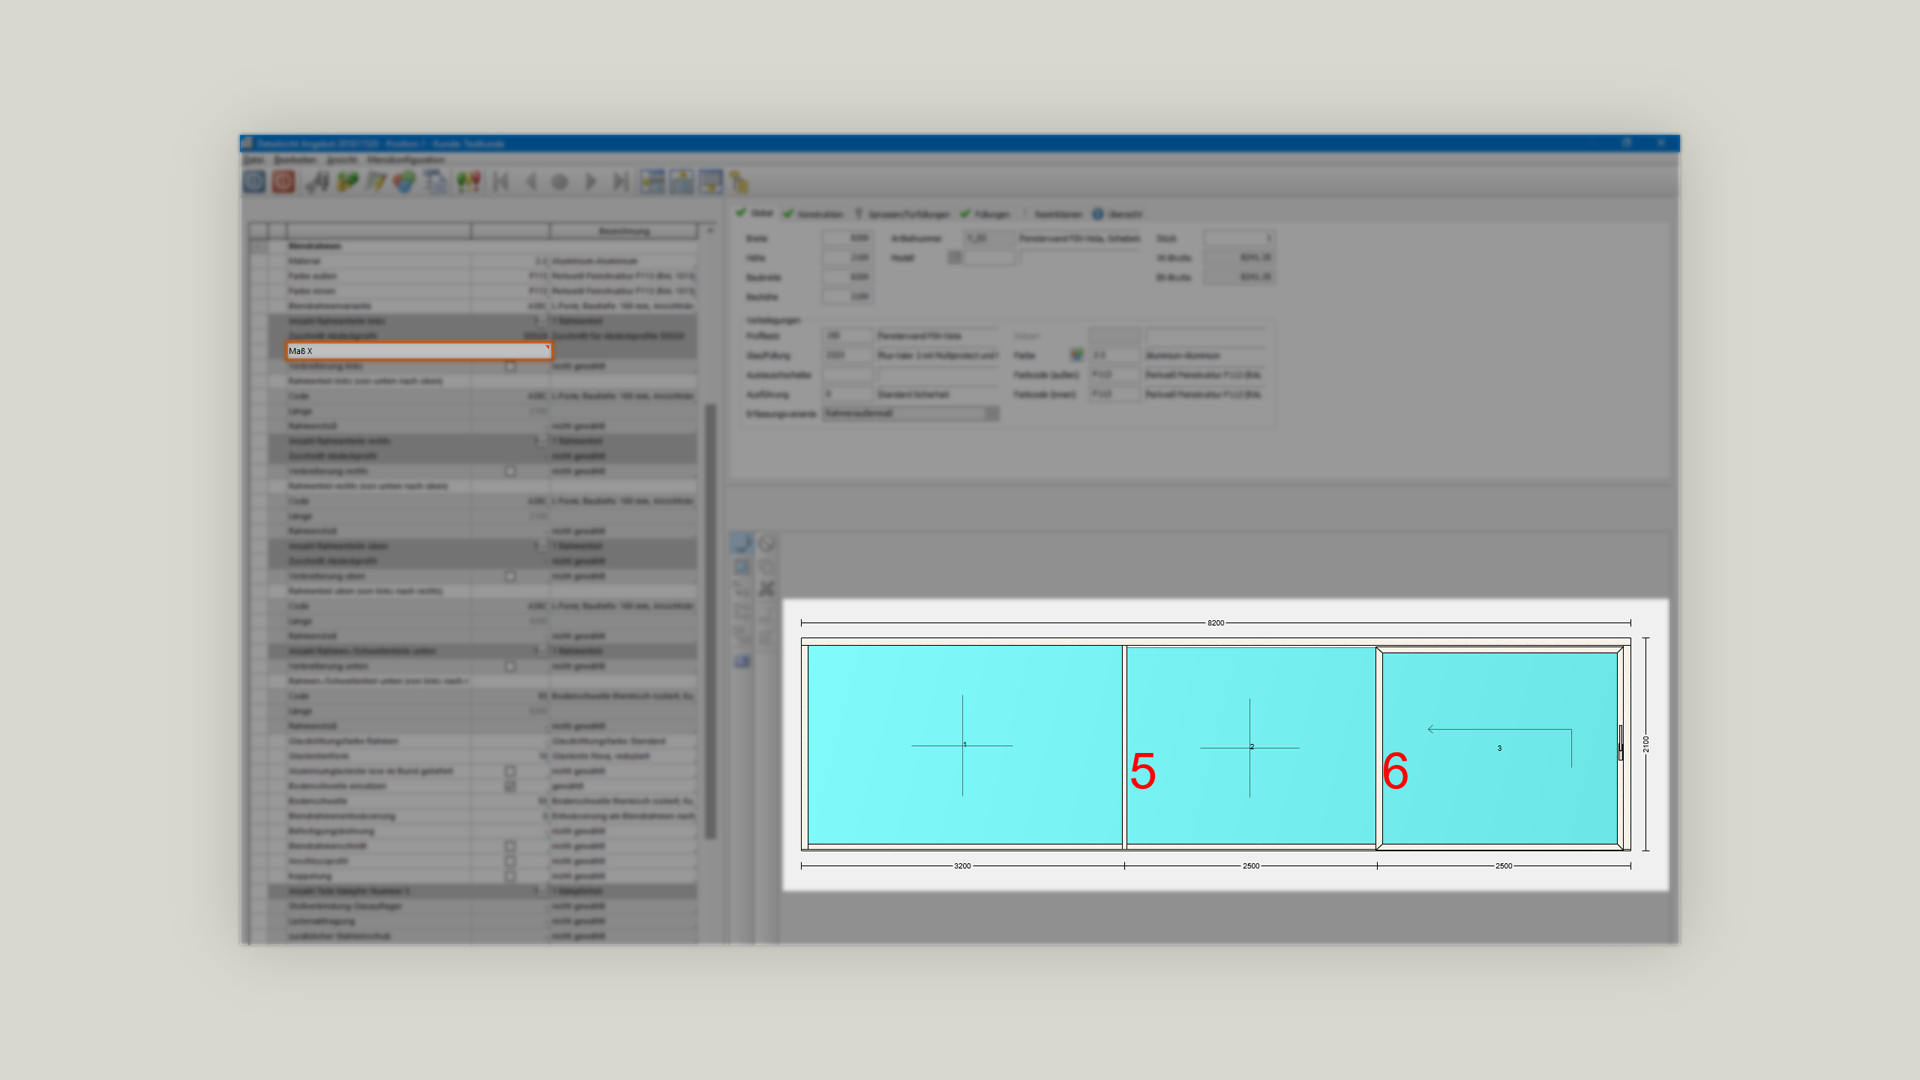The image size is (1920, 1080).
Task: Click the 8200 total width dimension
Action: click(1215, 623)
